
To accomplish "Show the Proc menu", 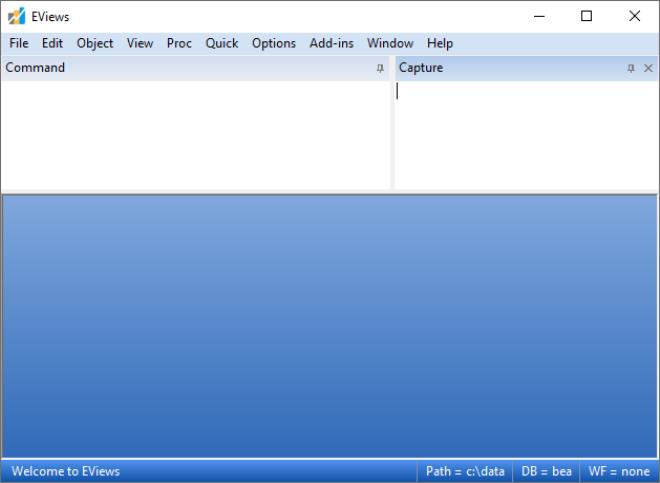I will (179, 43).
